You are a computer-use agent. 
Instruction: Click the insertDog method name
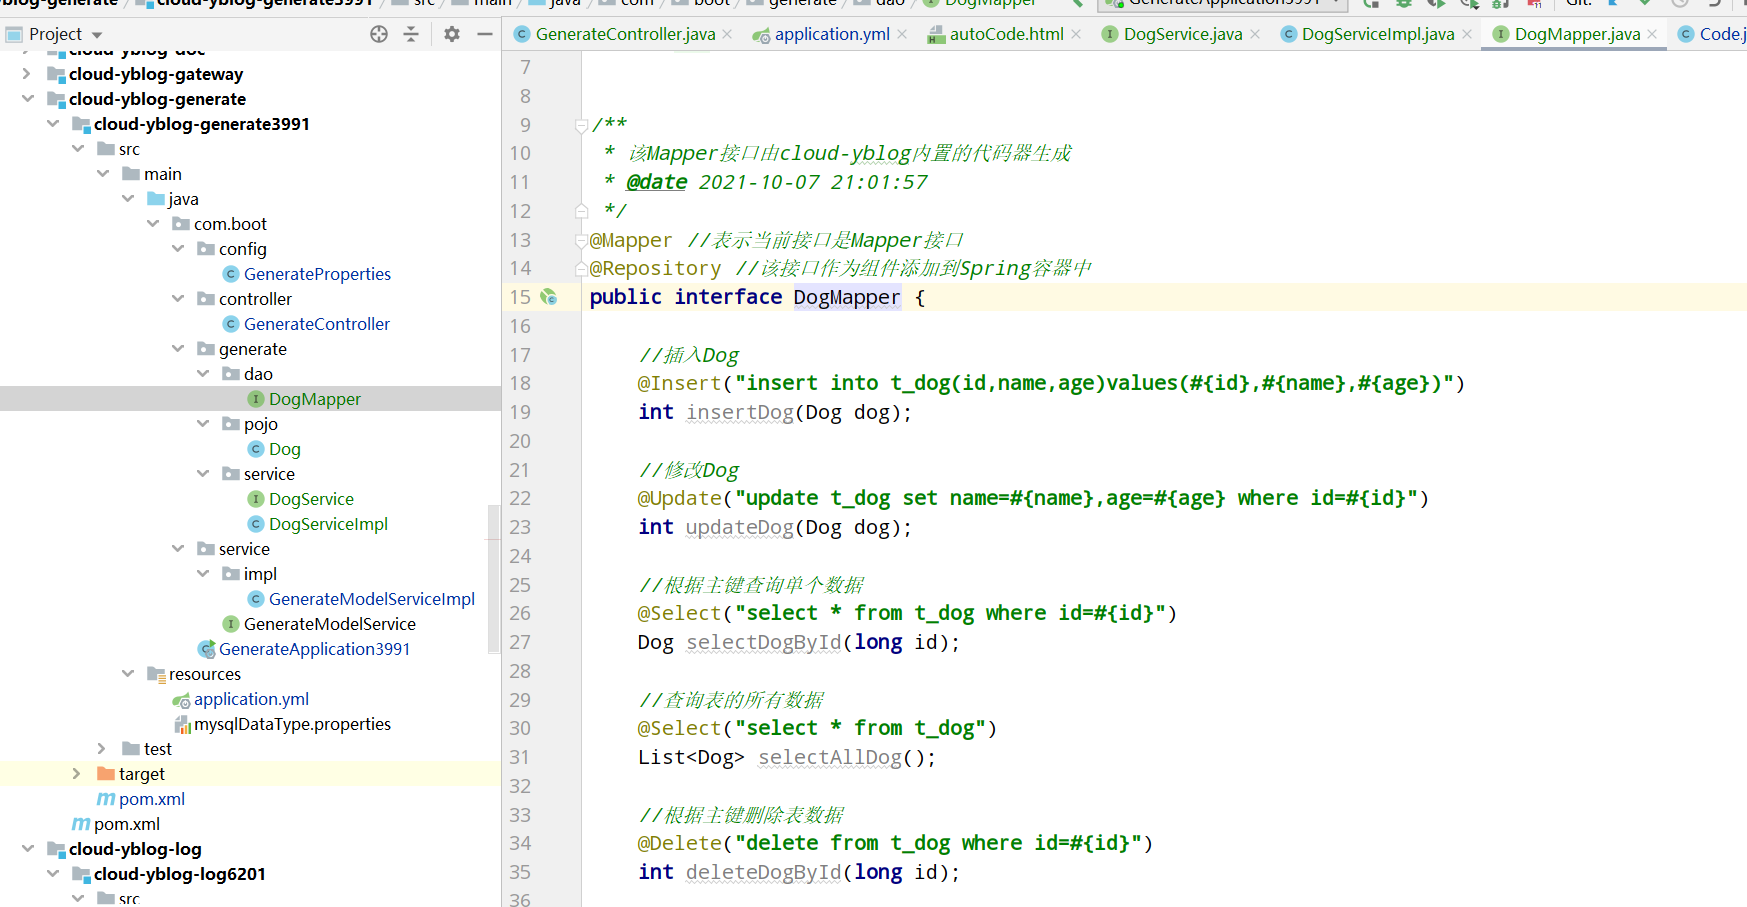pos(739,412)
